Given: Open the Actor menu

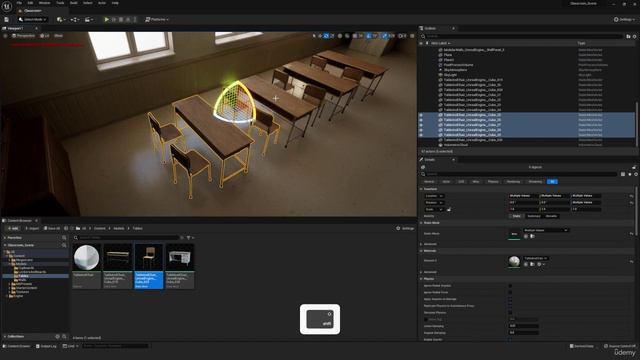Looking at the screenshot, I should point(102,3).
